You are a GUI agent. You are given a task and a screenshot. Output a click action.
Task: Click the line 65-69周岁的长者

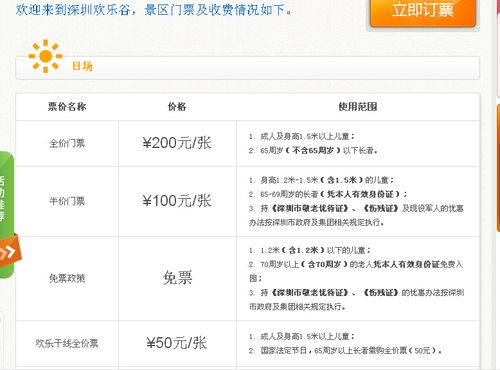(x=328, y=194)
